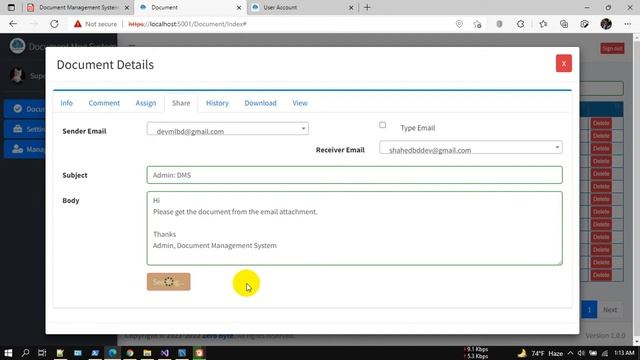Click the Not secure warning indicator
Viewport: 640px width, 360px height.
point(96,24)
